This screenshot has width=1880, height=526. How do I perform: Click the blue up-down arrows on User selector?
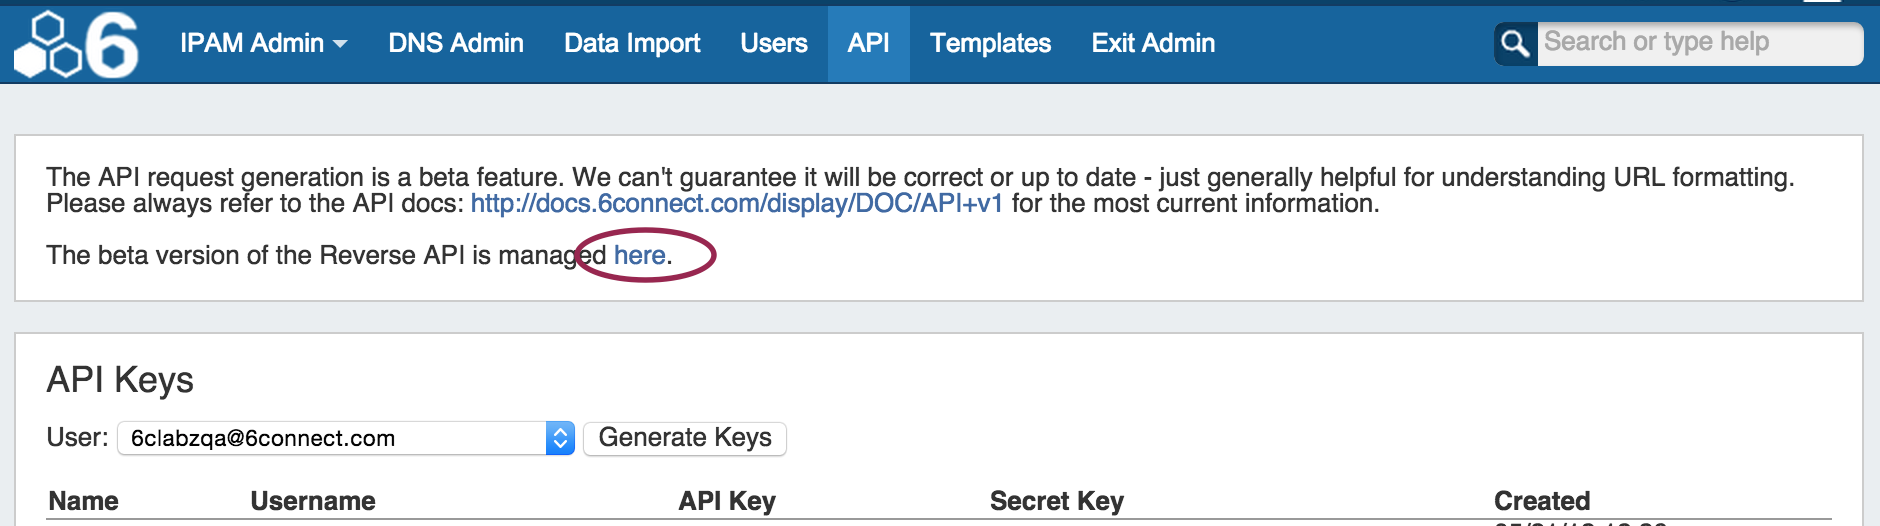pos(560,438)
